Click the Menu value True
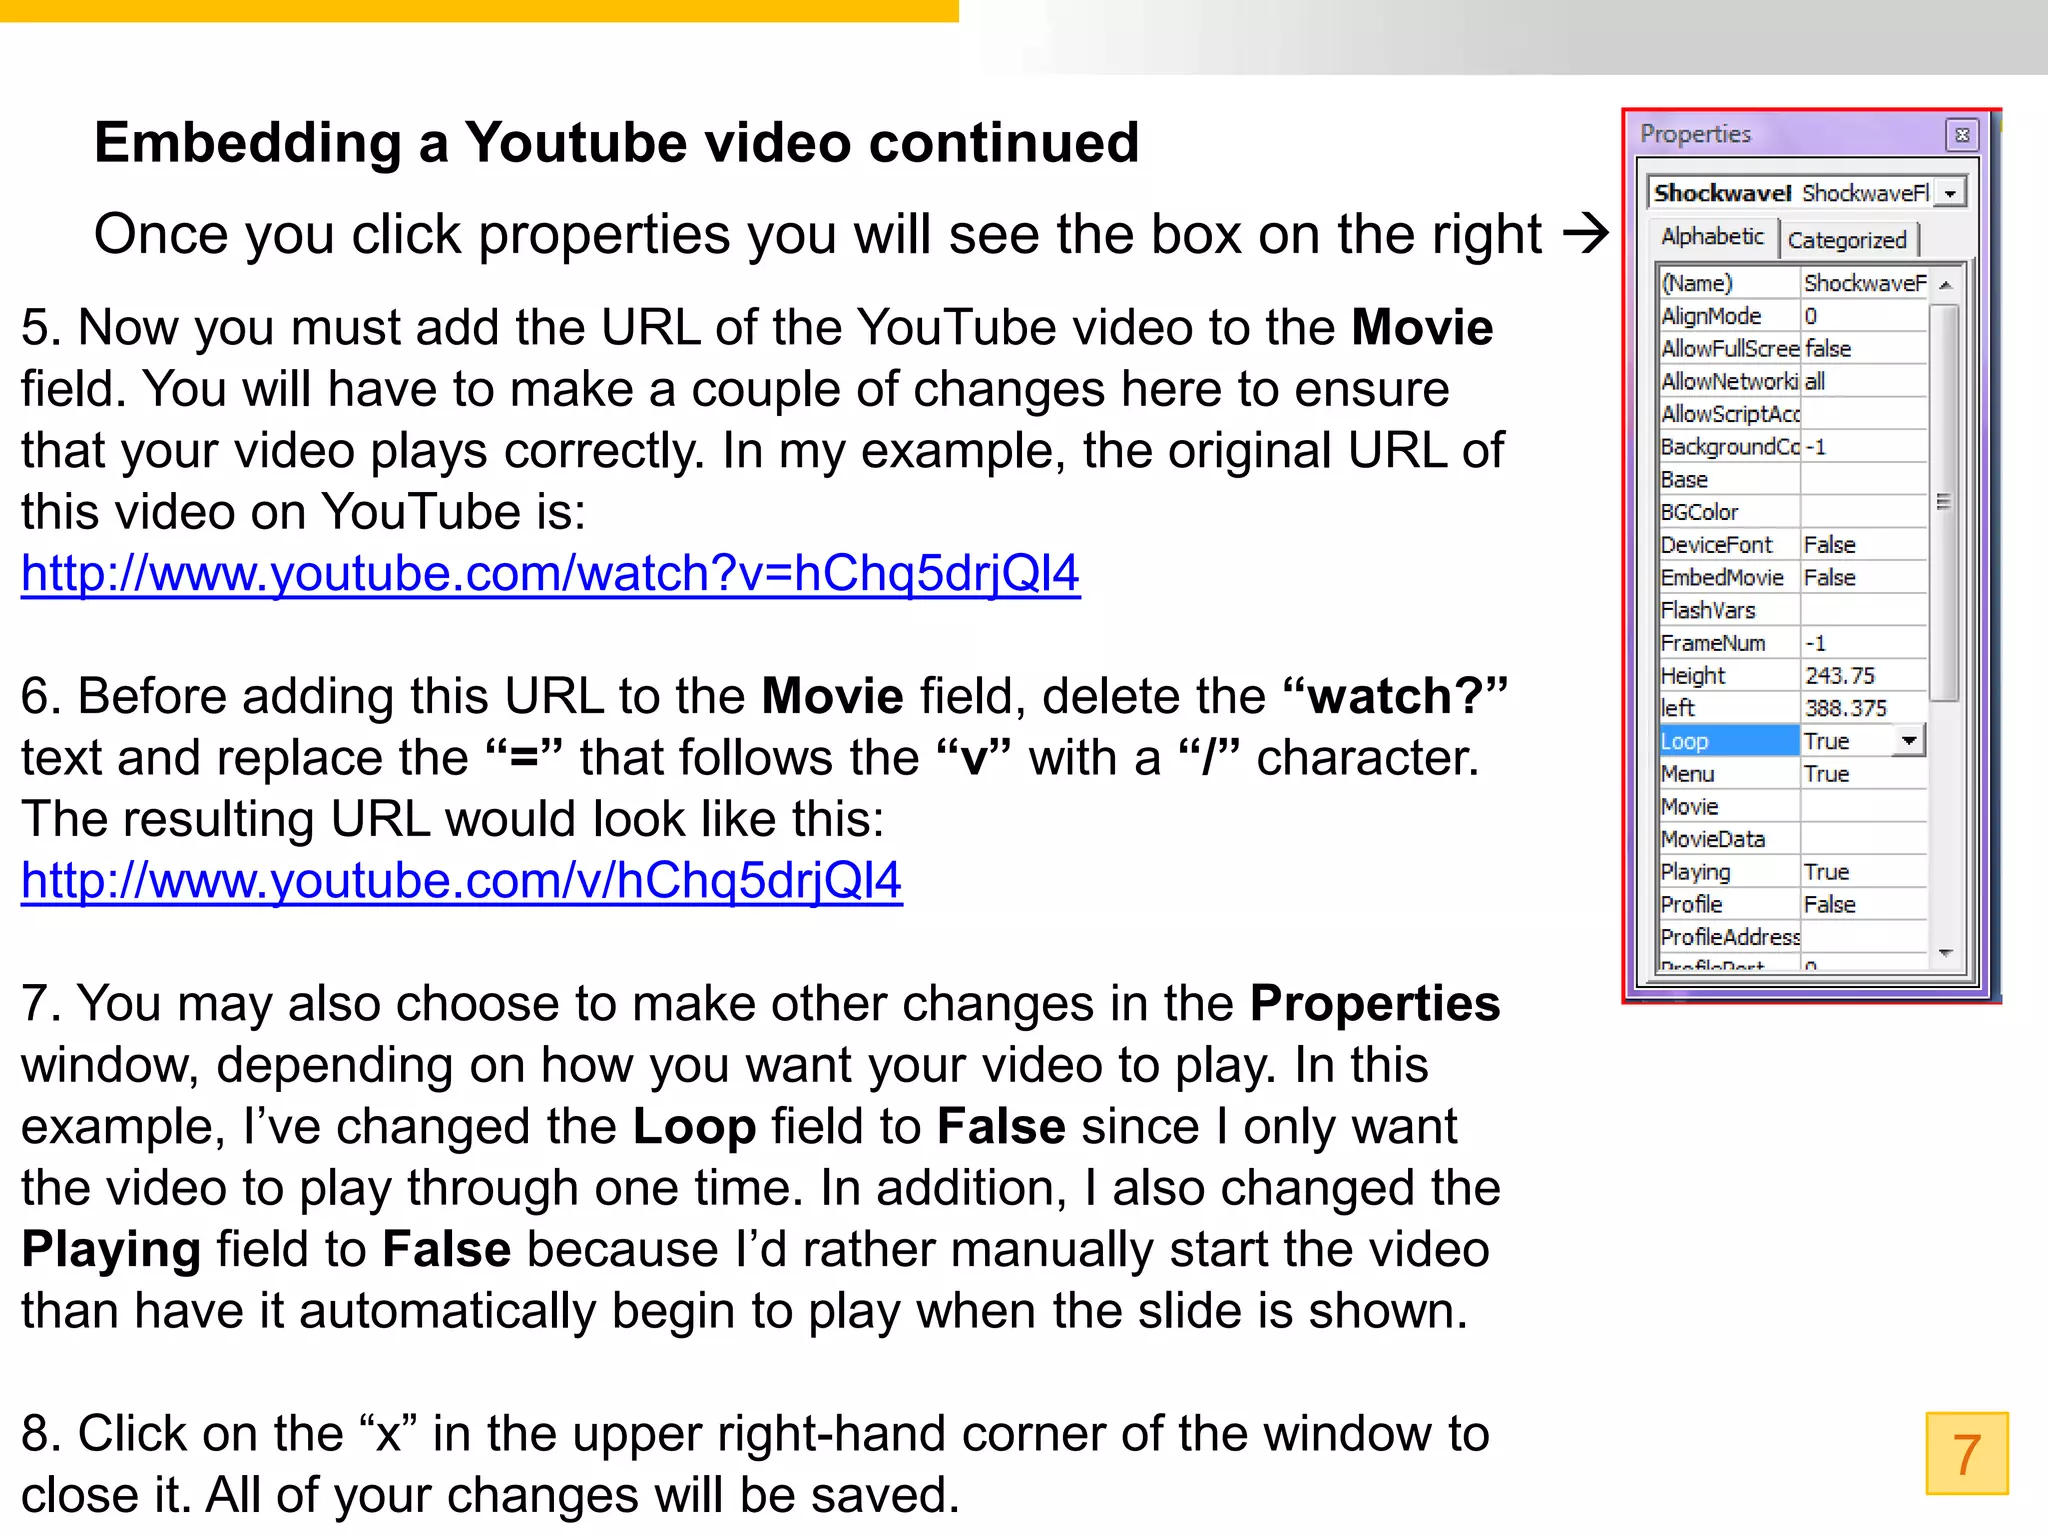Image resolution: width=2048 pixels, height=1536 pixels. pos(1864,773)
